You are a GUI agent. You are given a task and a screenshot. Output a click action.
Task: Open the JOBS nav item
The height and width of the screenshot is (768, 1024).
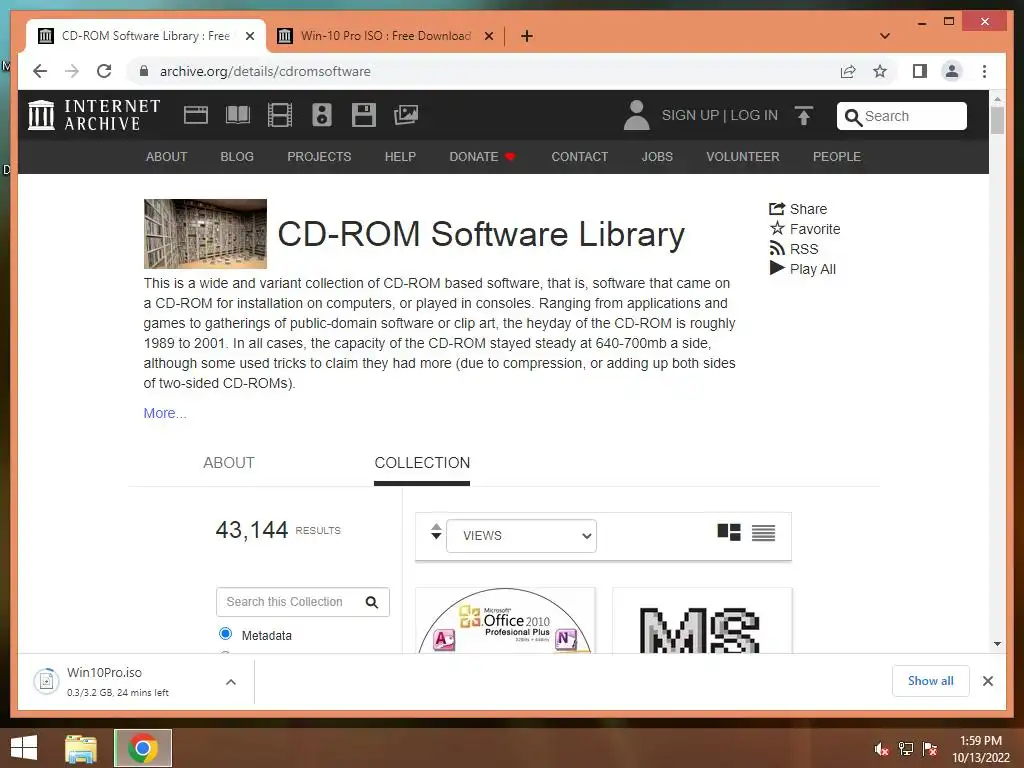657,157
